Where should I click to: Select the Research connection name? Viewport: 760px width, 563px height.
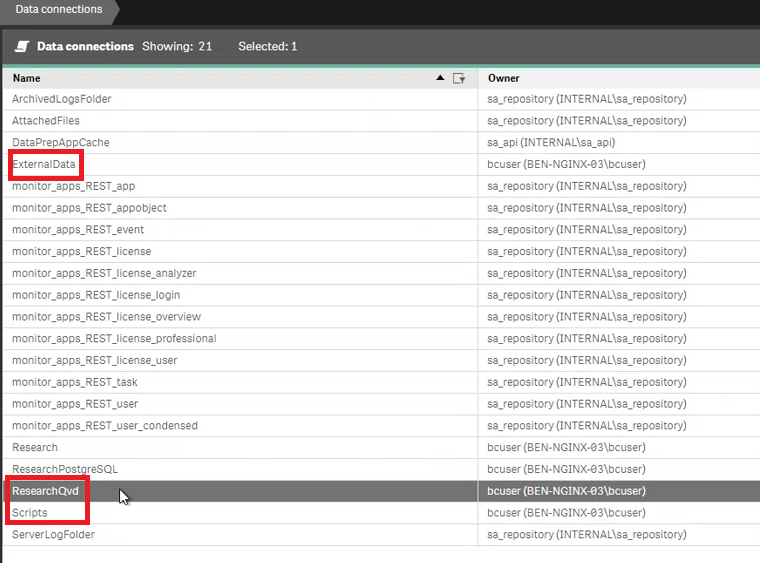pyautogui.click(x=35, y=447)
